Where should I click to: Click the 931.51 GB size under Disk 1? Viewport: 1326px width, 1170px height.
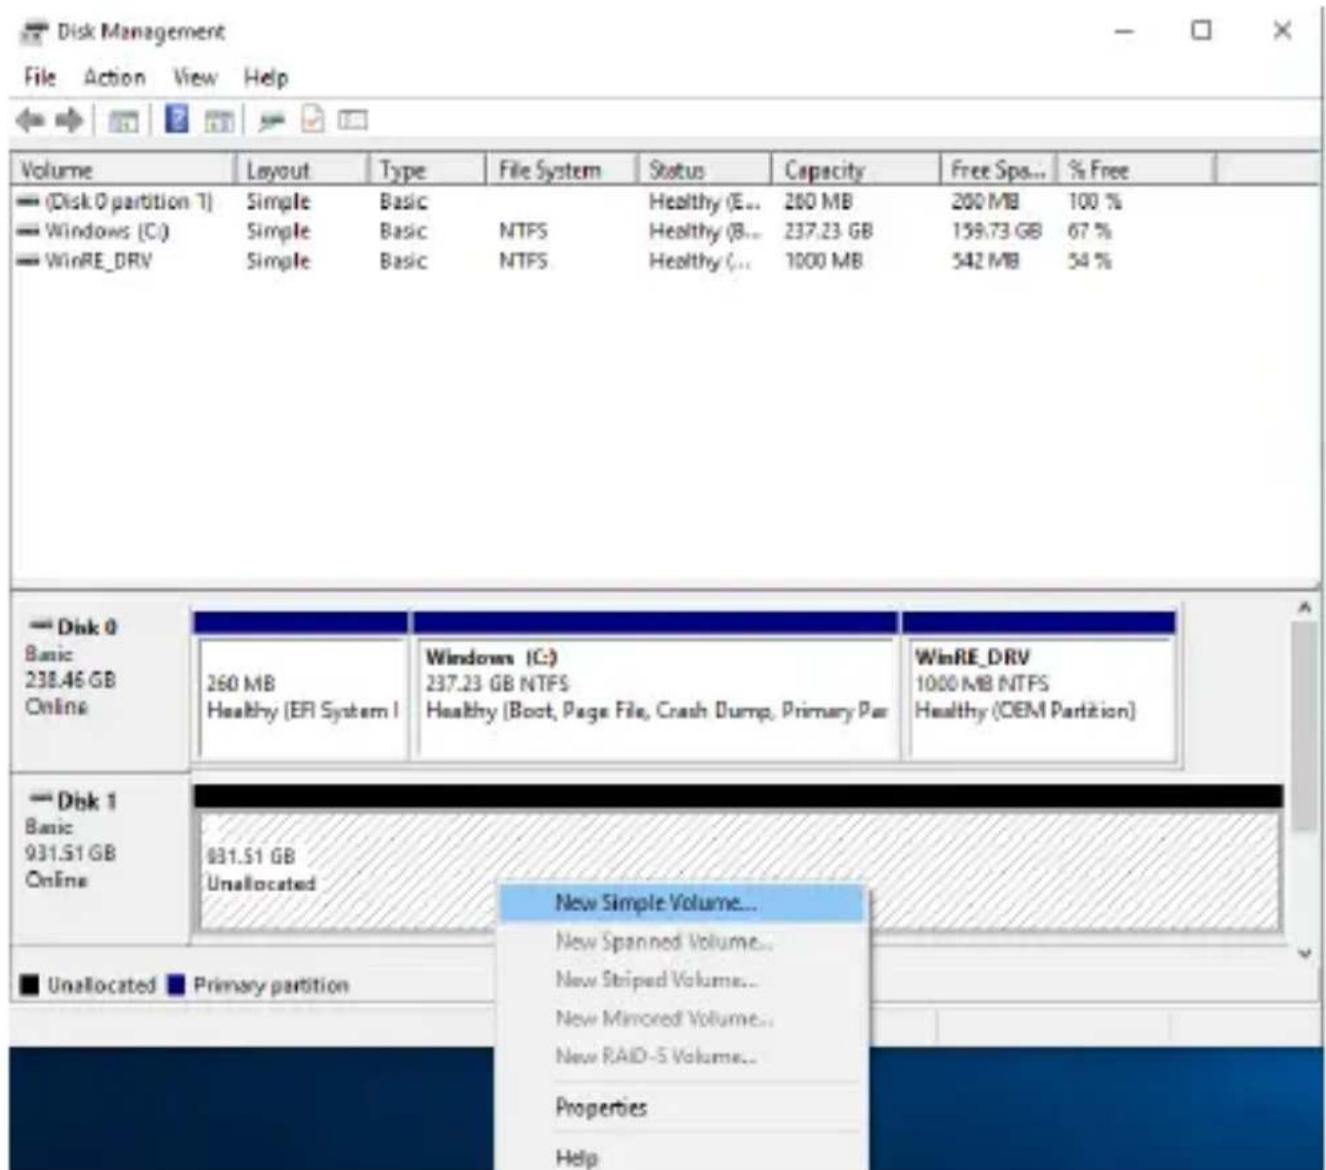pos(70,853)
